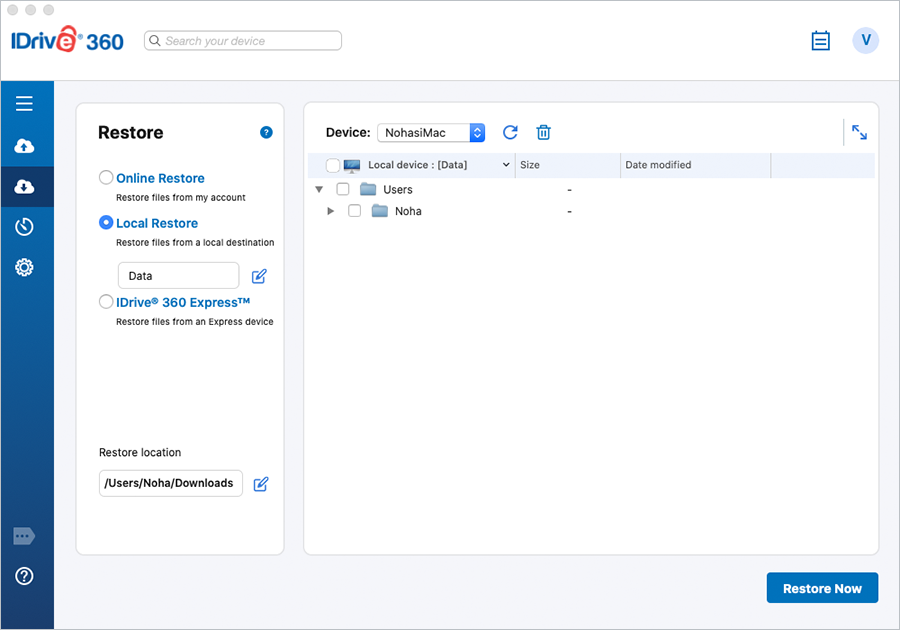Open the Backup cloud upload section

point(24,146)
